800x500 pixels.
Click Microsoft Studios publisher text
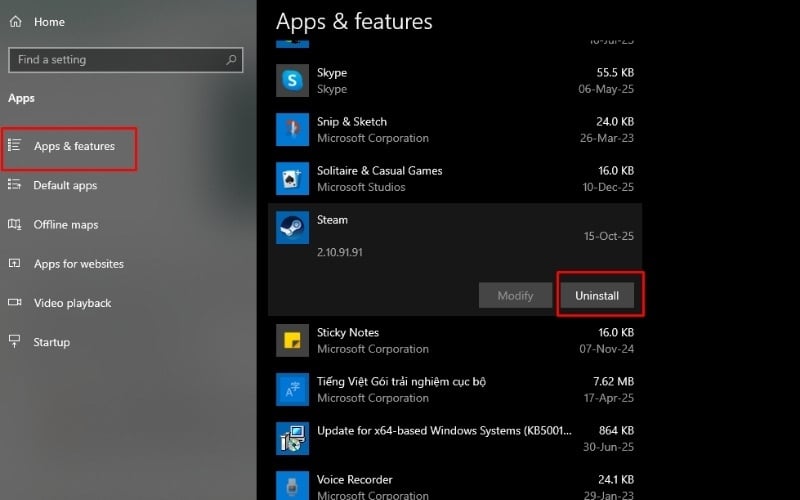(x=361, y=187)
